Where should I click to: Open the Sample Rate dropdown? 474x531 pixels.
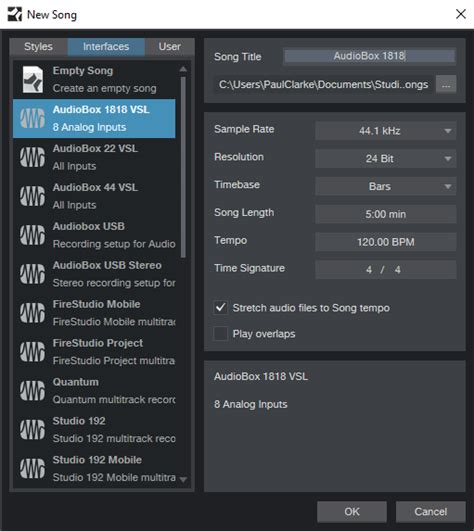tap(386, 131)
